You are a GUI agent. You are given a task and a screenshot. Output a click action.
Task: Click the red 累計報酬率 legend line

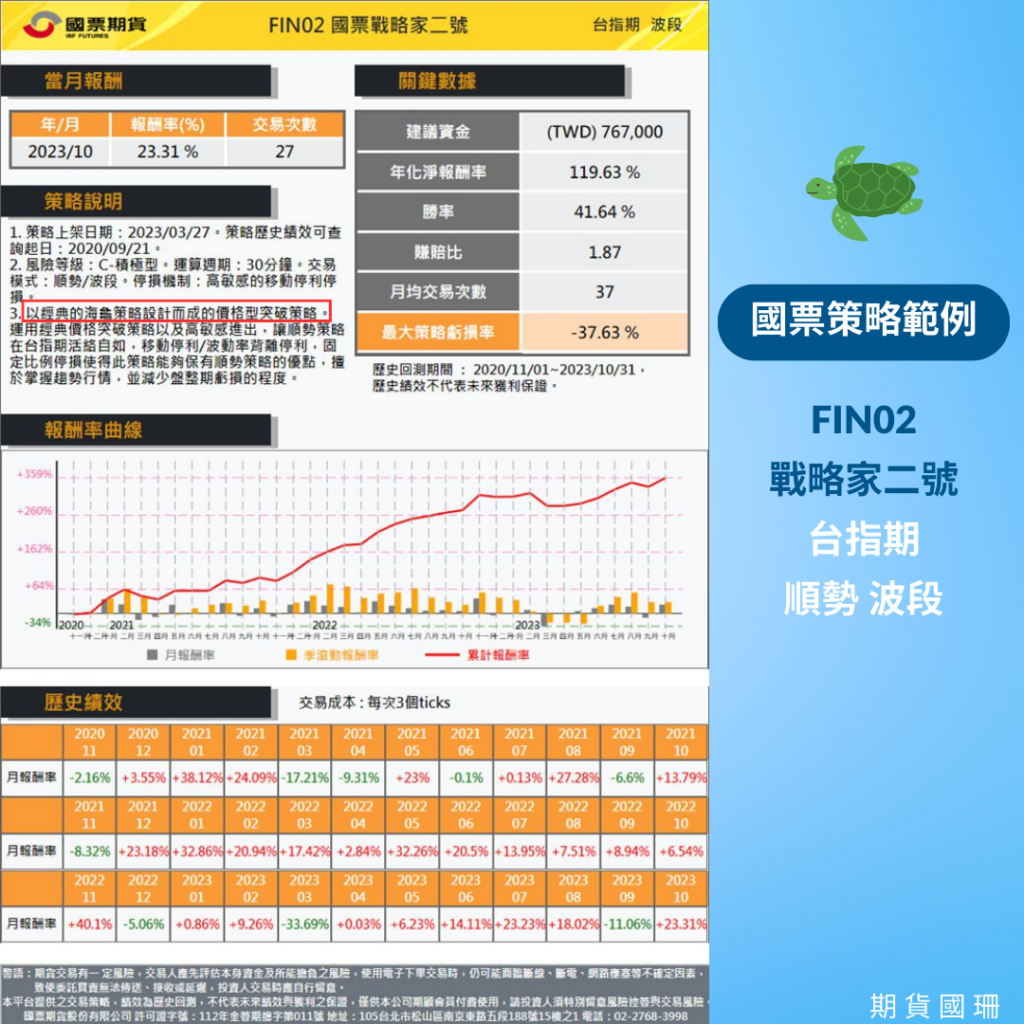tap(442, 654)
